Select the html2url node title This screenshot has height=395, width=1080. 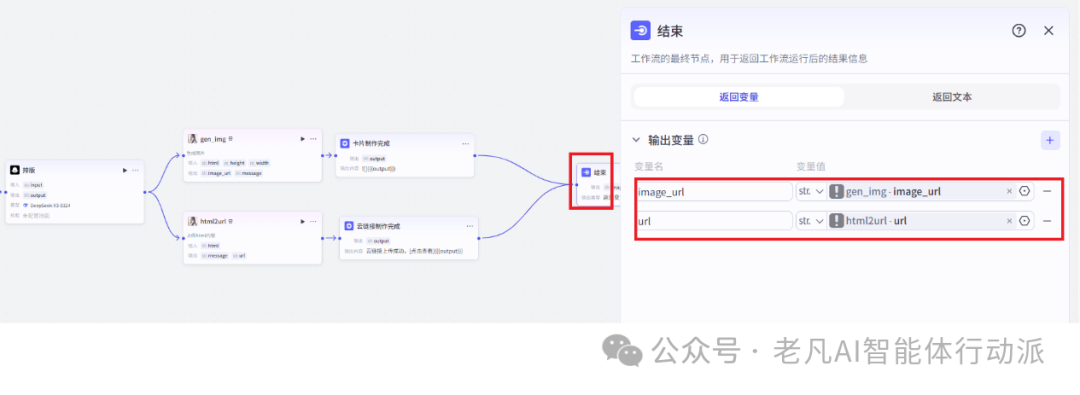click(x=214, y=221)
